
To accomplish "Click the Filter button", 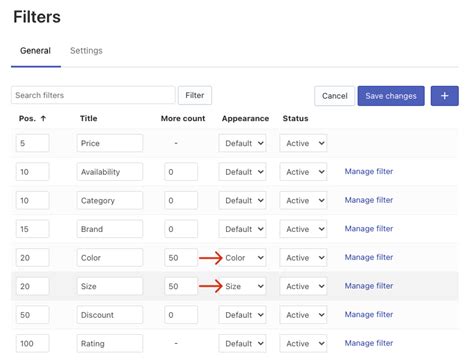I will 195,95.
